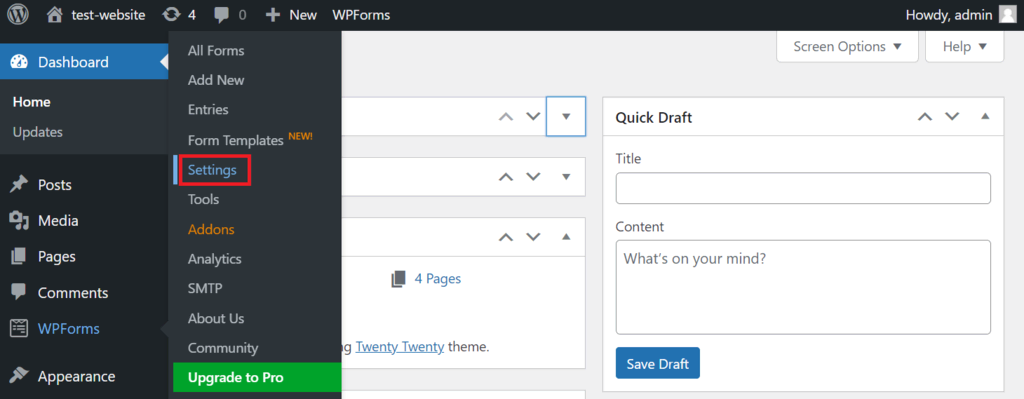1024x399 pixels.
Task: Move the second widget up
Action: (505, 177)
